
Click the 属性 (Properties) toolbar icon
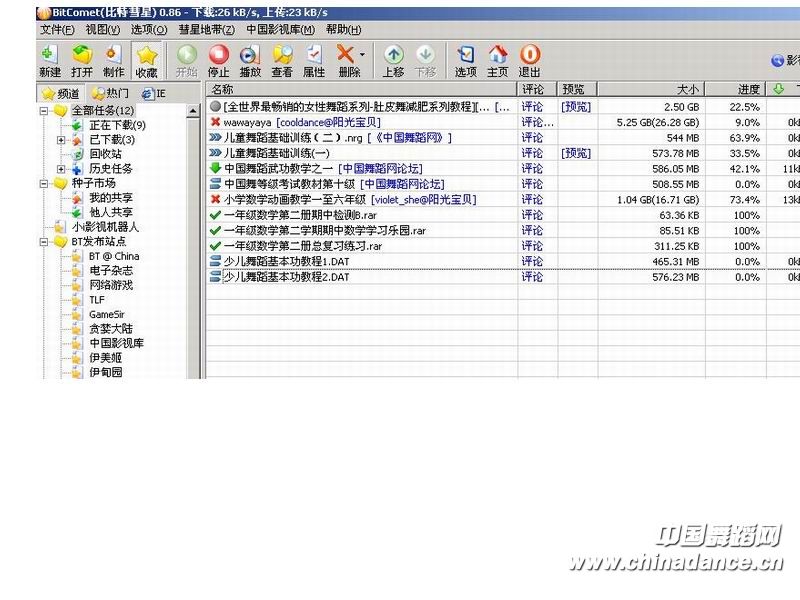point(314,59)
